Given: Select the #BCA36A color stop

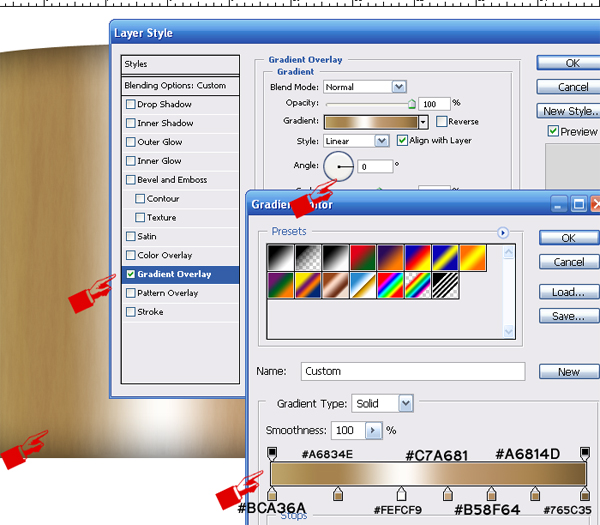Looking at the screenshot, I should coord(272,494).
